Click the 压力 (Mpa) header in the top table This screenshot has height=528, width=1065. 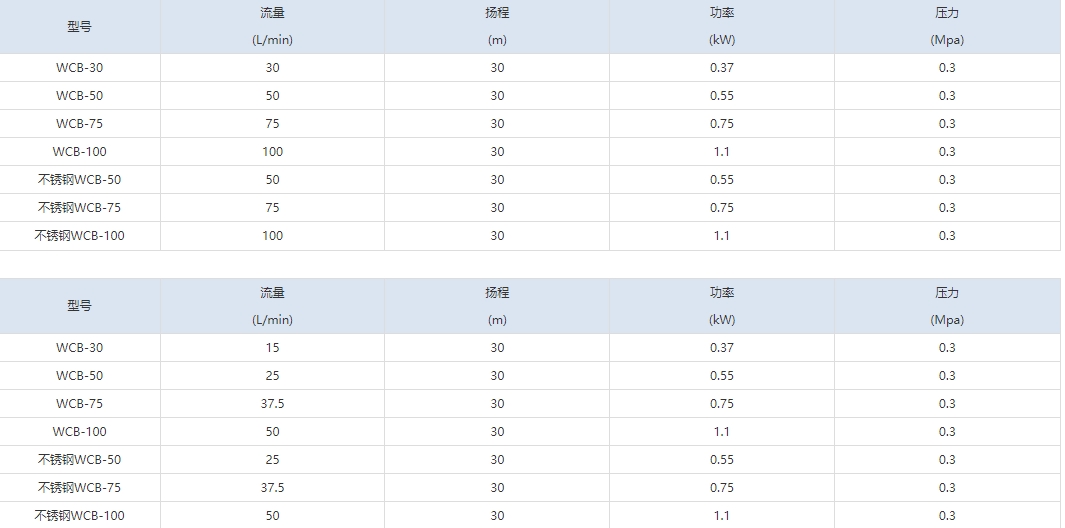947,27
